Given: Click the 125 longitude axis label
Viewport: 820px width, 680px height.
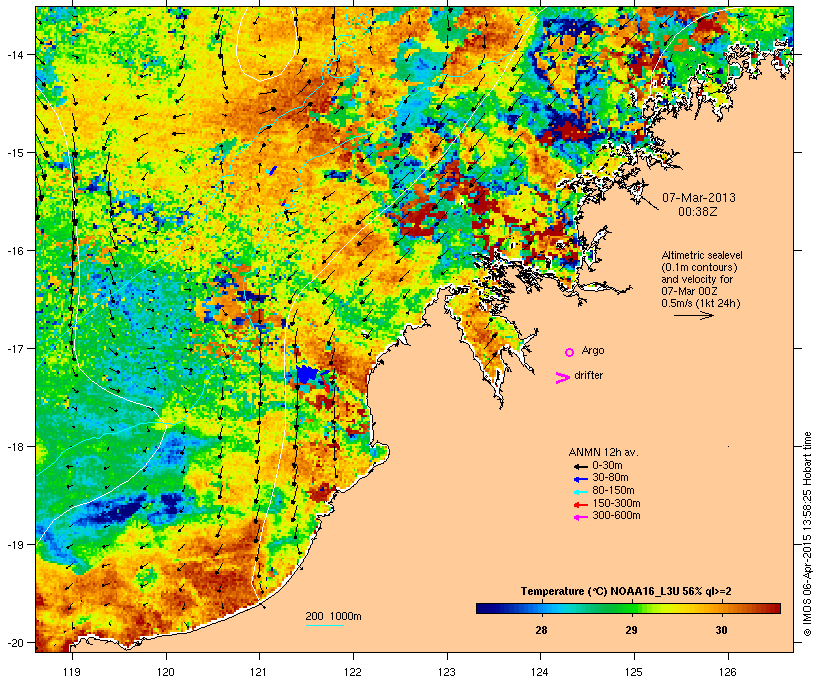Looking at the screenshot, I should [x=634, y=672].
